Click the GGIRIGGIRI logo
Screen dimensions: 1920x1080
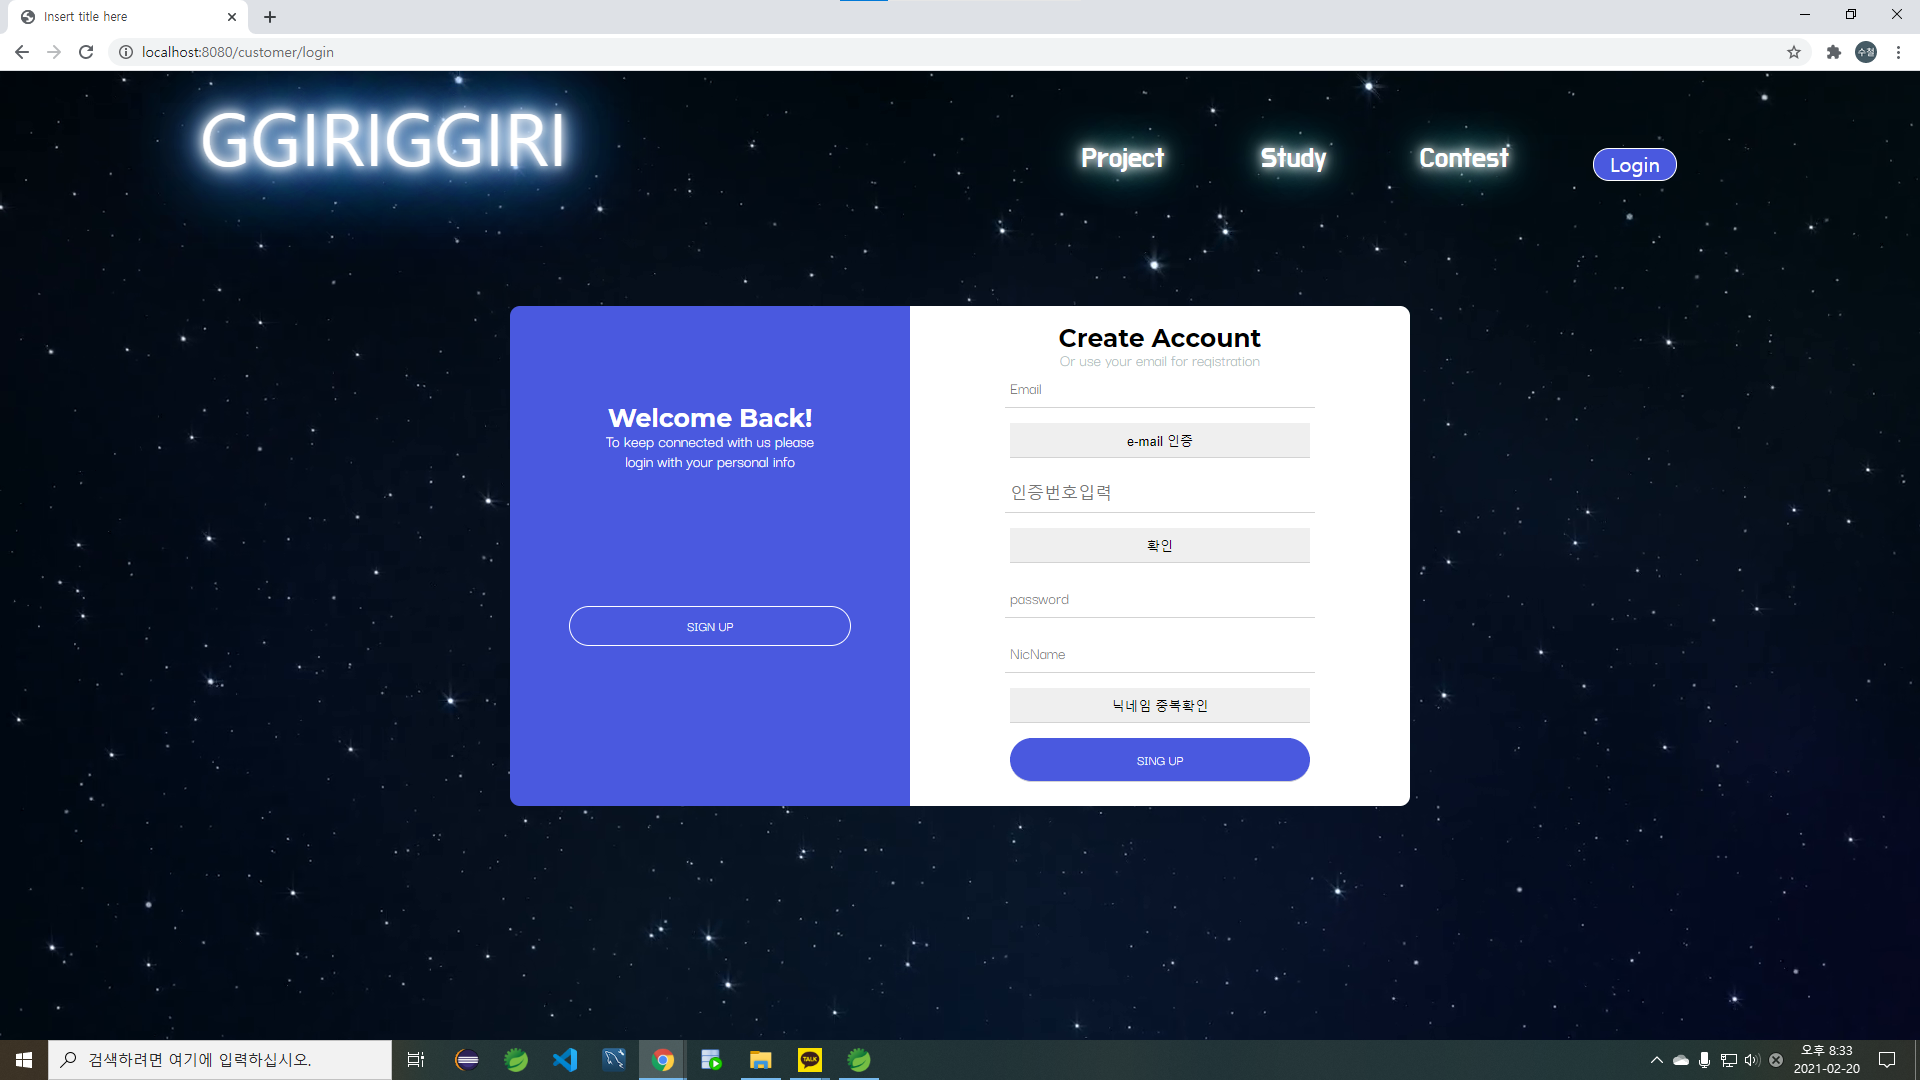pyautogui.click(x=383, y=140)
